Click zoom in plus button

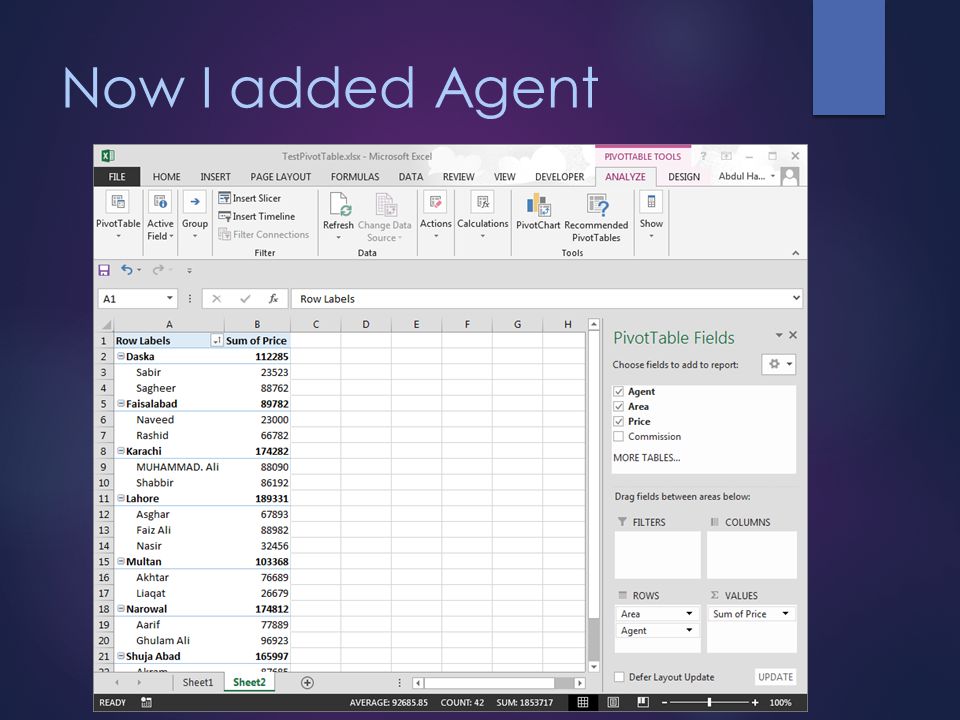pyautogui.click(x=755, y=703)
